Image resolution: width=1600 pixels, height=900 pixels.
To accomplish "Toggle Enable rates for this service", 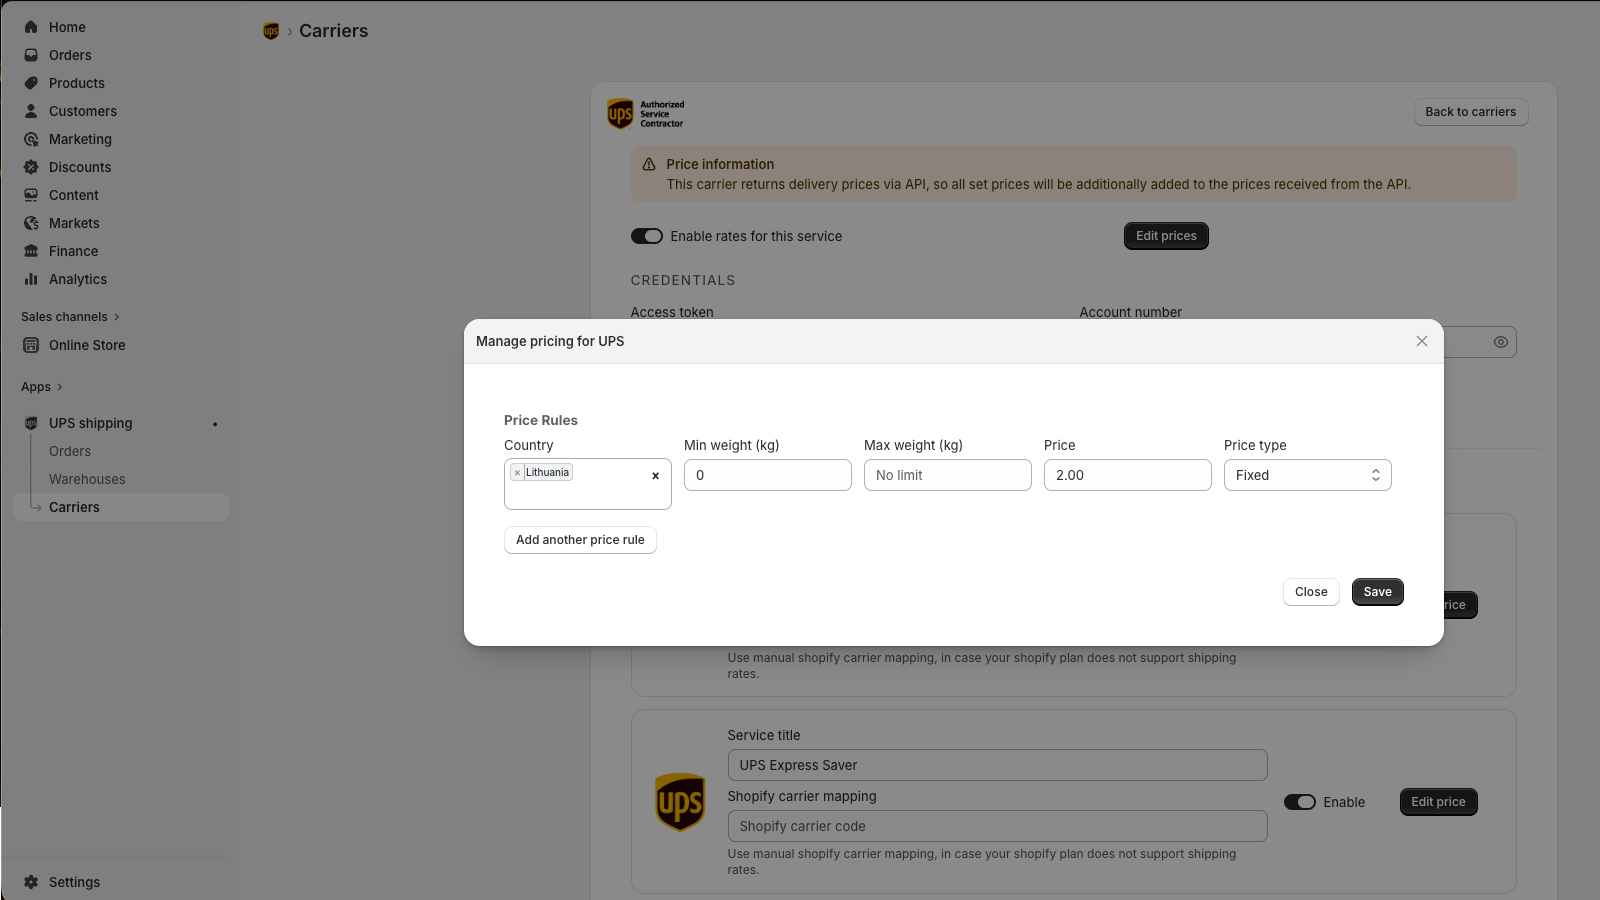I will 647,236.
